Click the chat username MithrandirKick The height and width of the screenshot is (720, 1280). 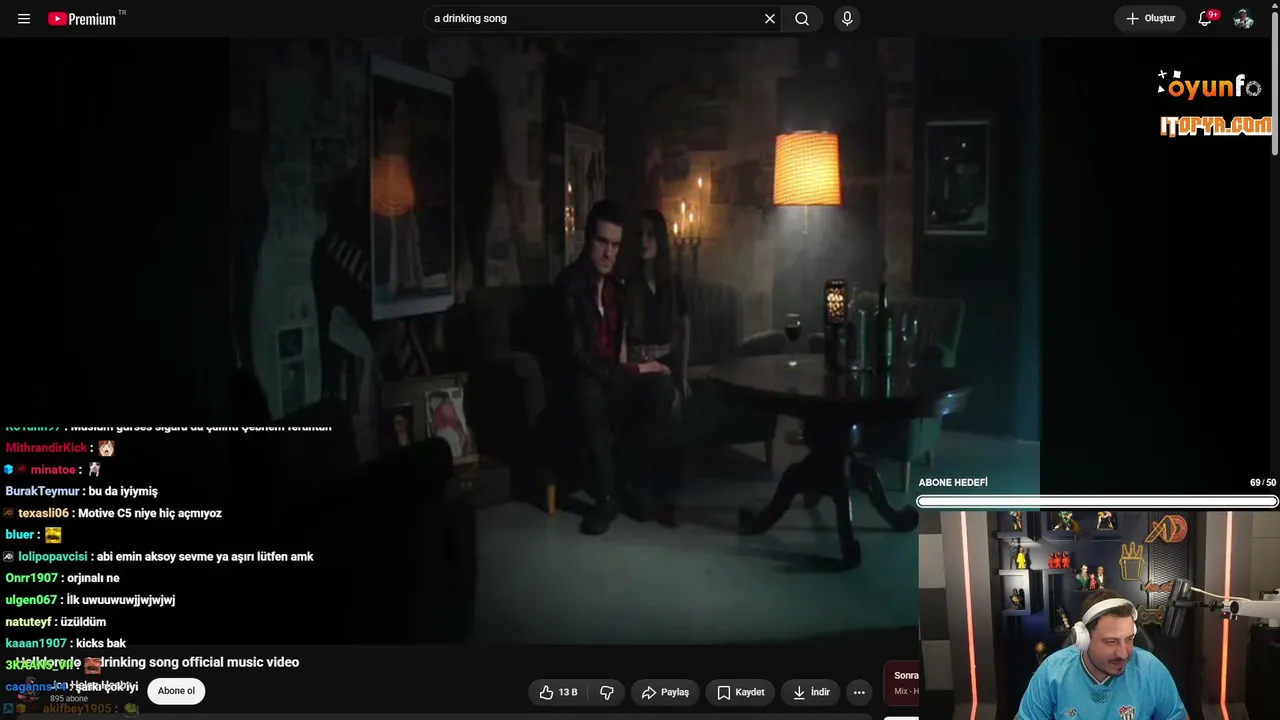pyautogui.click(x=46, y=448)
